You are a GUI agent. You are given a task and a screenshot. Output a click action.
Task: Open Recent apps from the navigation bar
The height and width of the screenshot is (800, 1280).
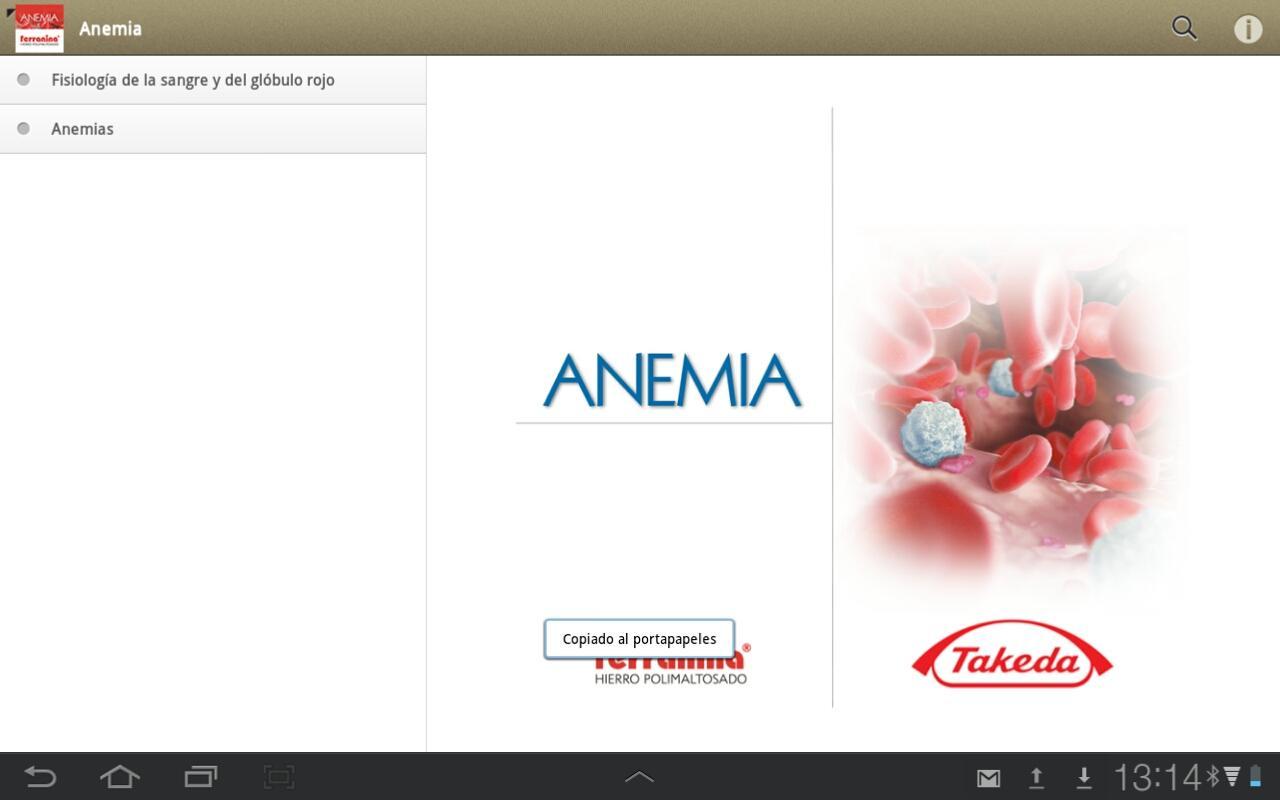[x=199, y=776]
